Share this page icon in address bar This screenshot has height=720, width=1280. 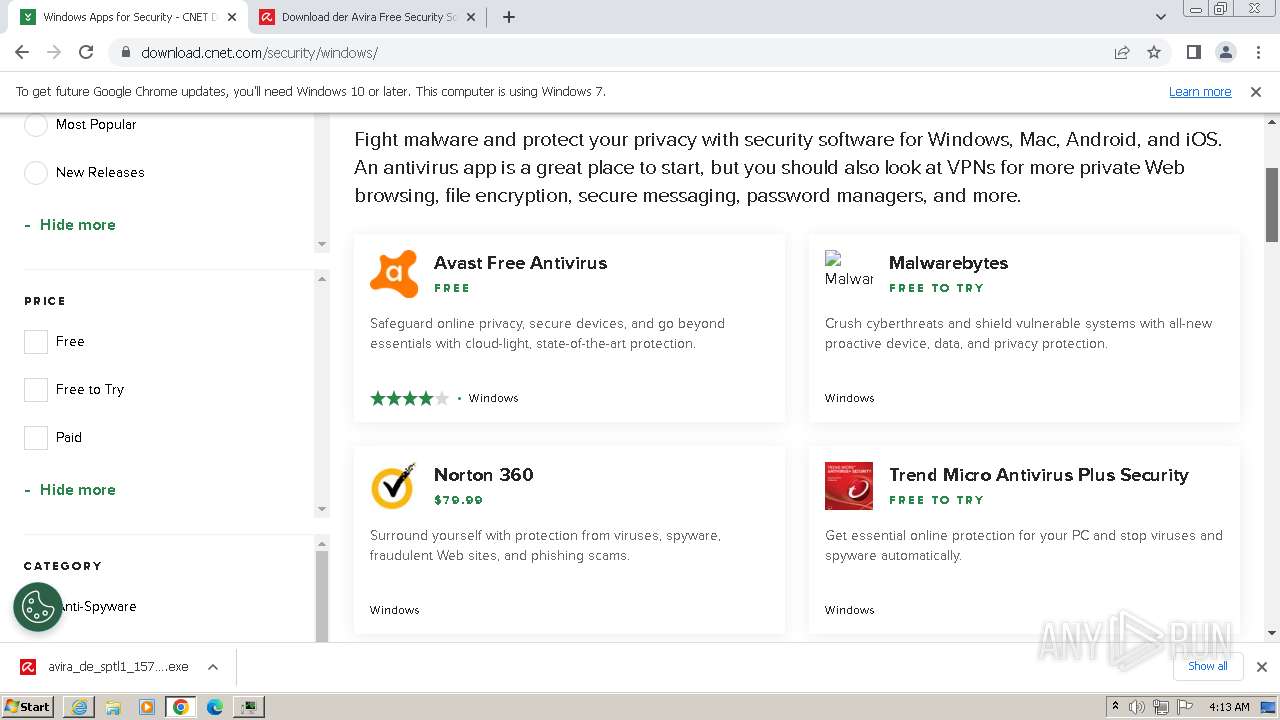1122,52
